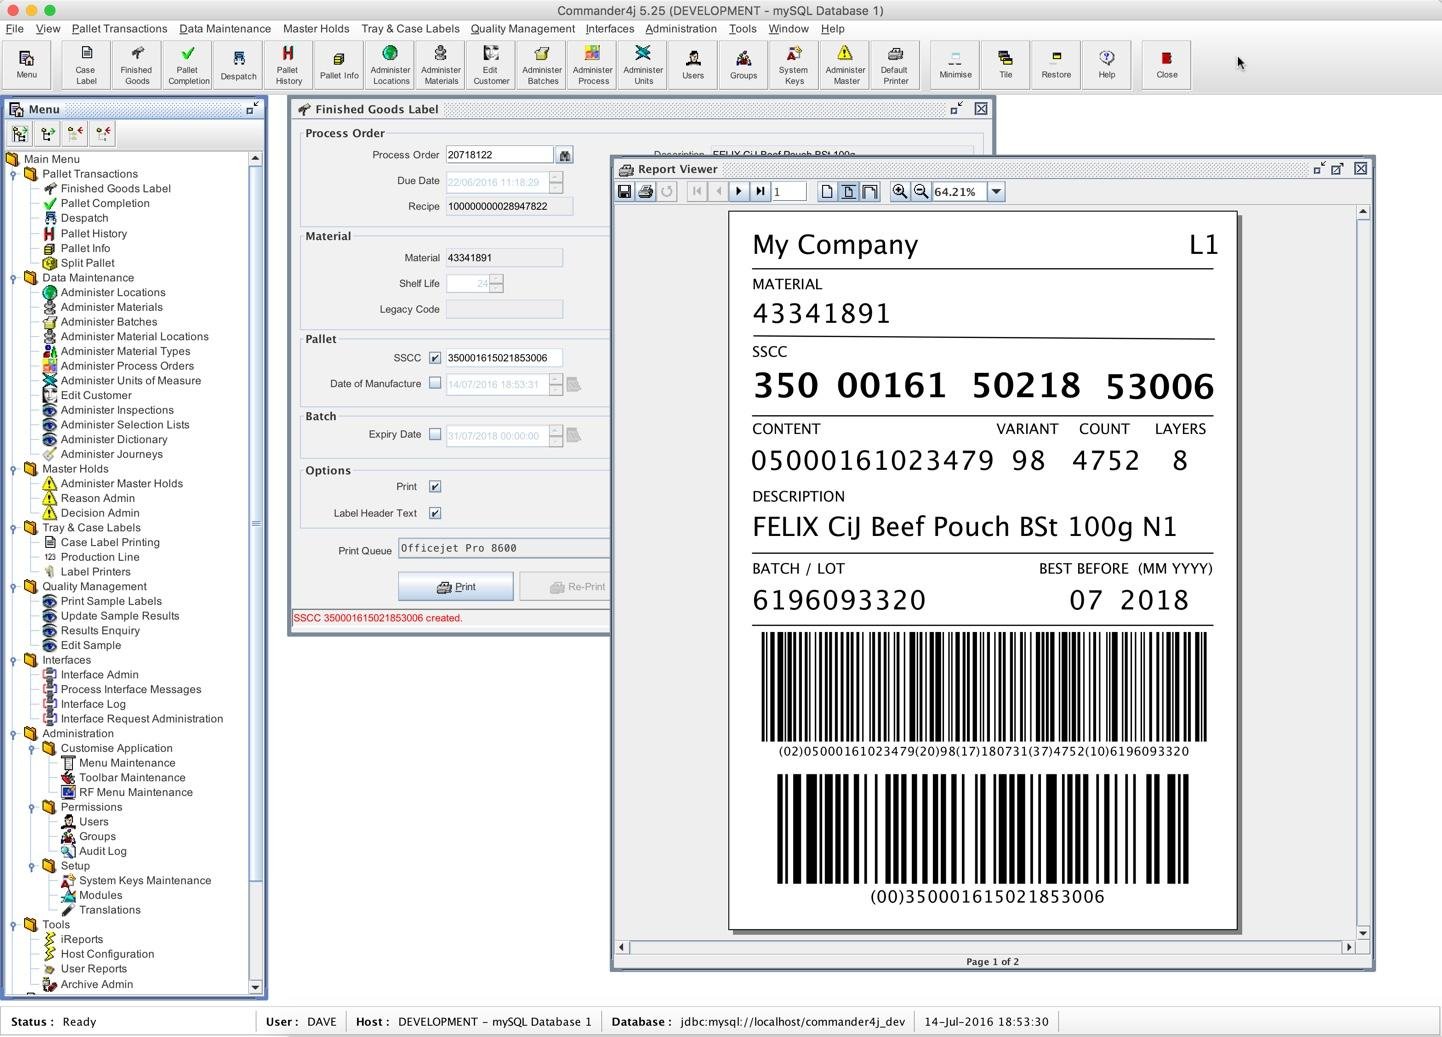Click the save icon in Report Viewer toolbar
This screenshot has width=1442, height=1037.
(624, 191)
